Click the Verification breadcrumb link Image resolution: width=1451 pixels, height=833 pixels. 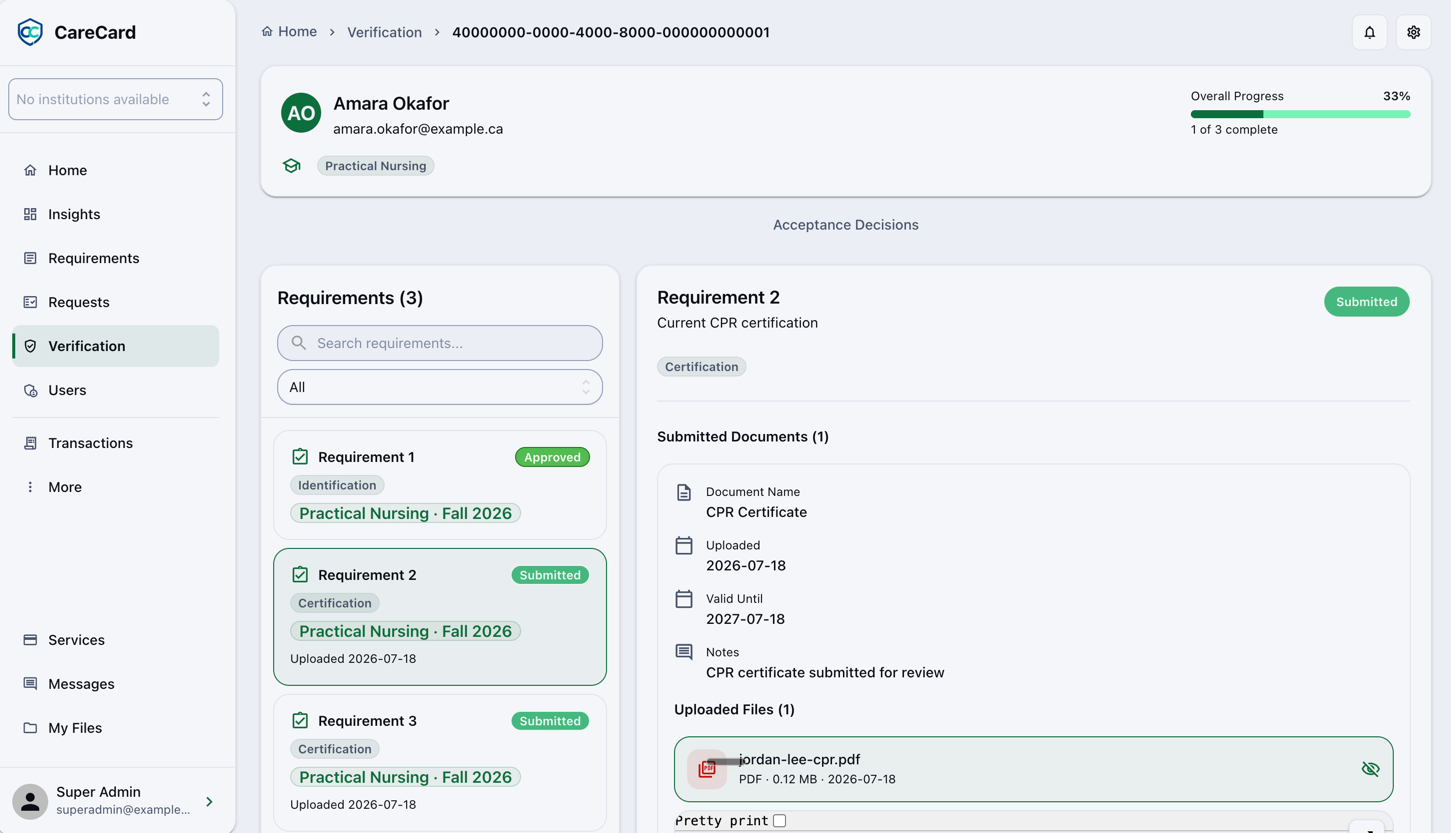pyautogui.click(x=384, y=32)
